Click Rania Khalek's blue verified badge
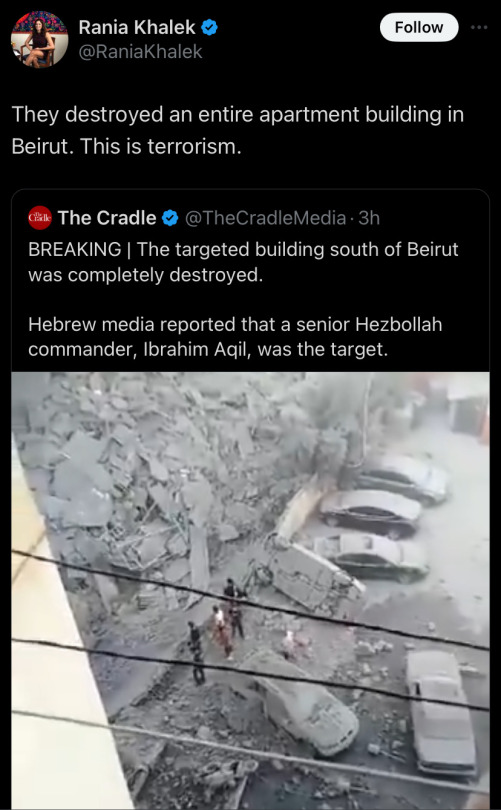Image resolution: width=501 pixels, height=810 pixels. tap(209, 27)
